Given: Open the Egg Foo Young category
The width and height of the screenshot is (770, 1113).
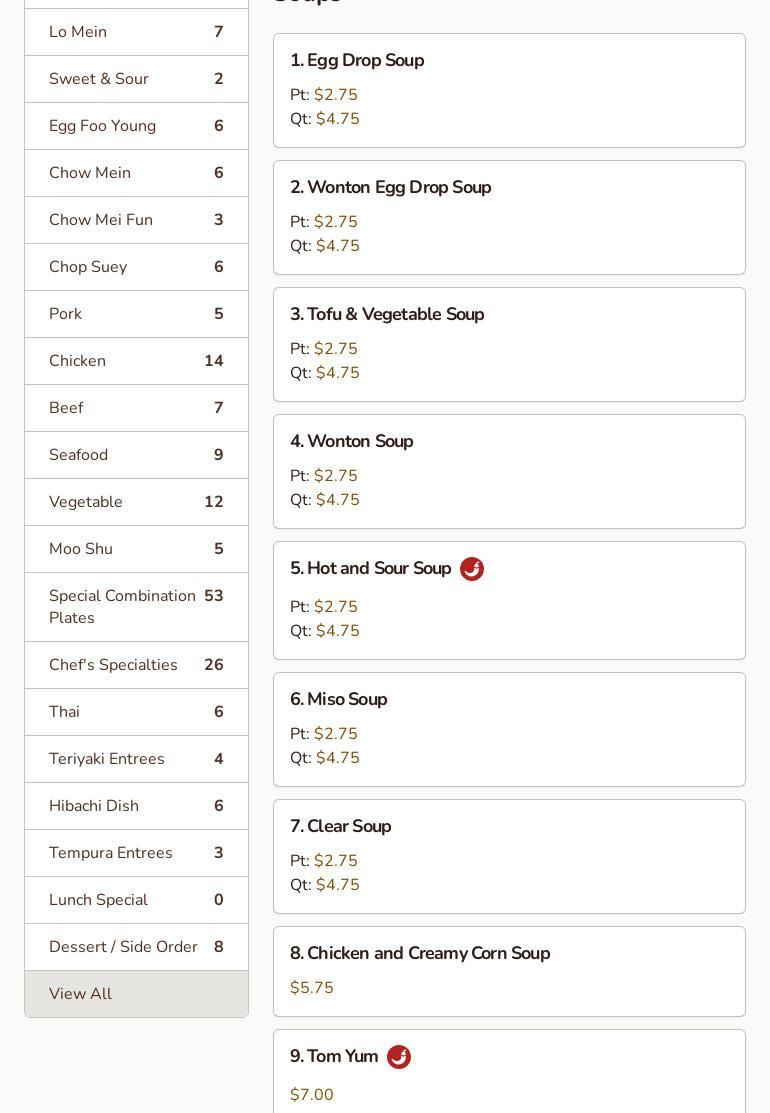Looking at the screenshot, I should point(136,126).
